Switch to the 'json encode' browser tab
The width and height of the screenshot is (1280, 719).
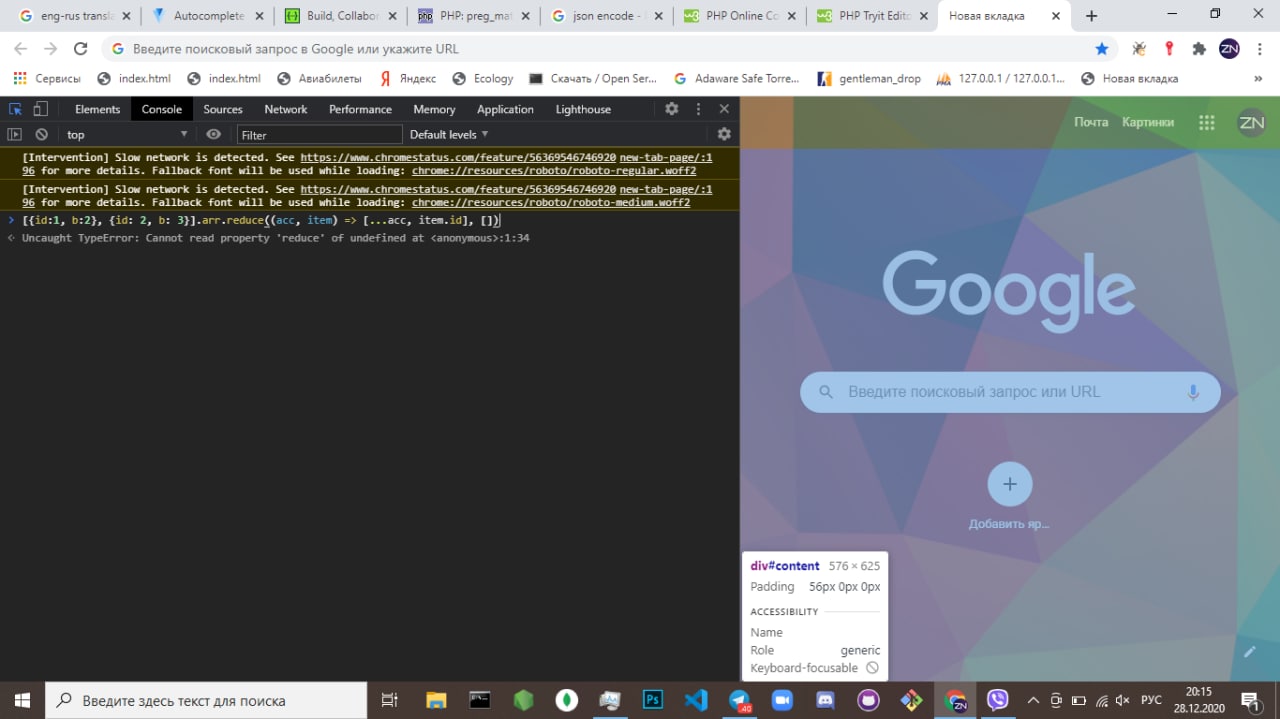tap(607, 16)
